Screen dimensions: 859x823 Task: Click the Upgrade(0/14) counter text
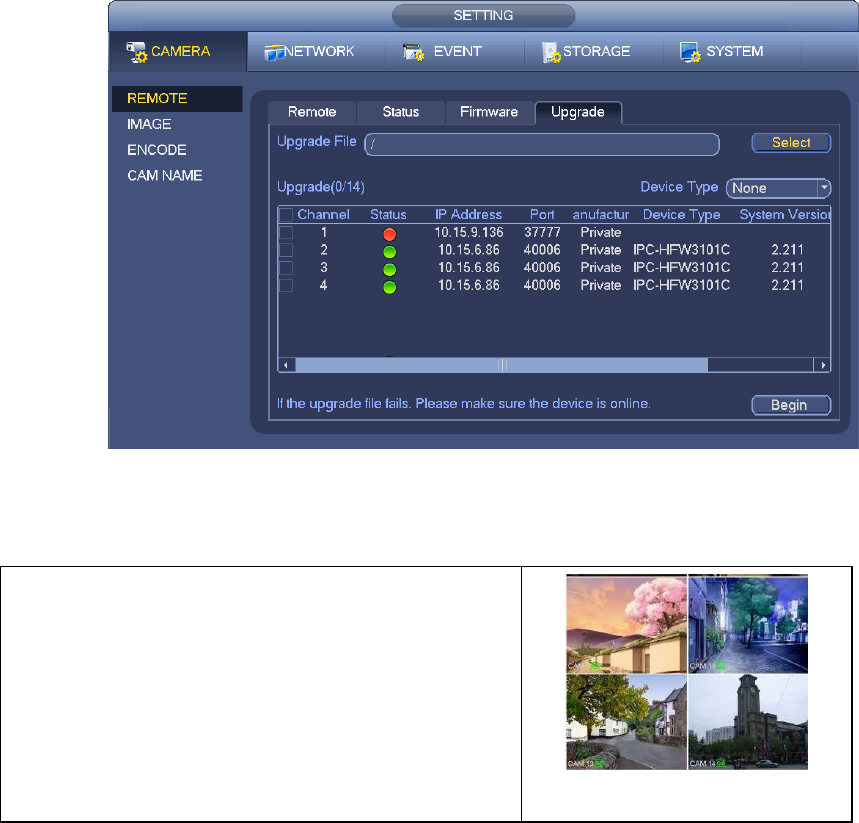point(321,187)
